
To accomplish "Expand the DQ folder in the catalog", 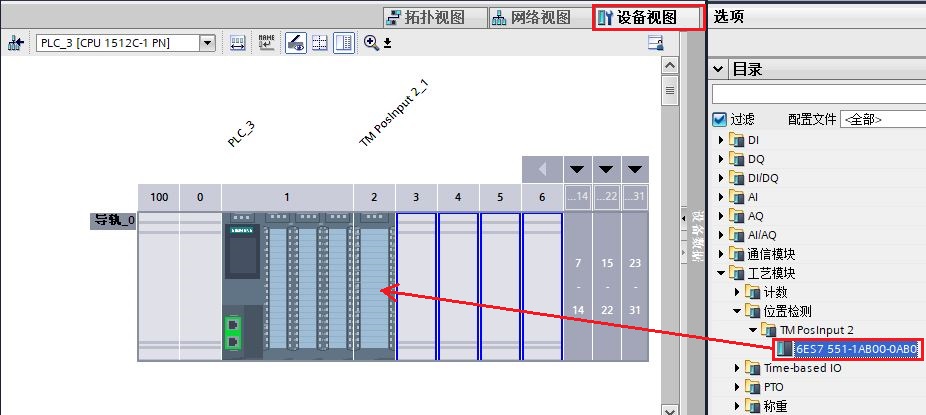I will coord(721,159).
